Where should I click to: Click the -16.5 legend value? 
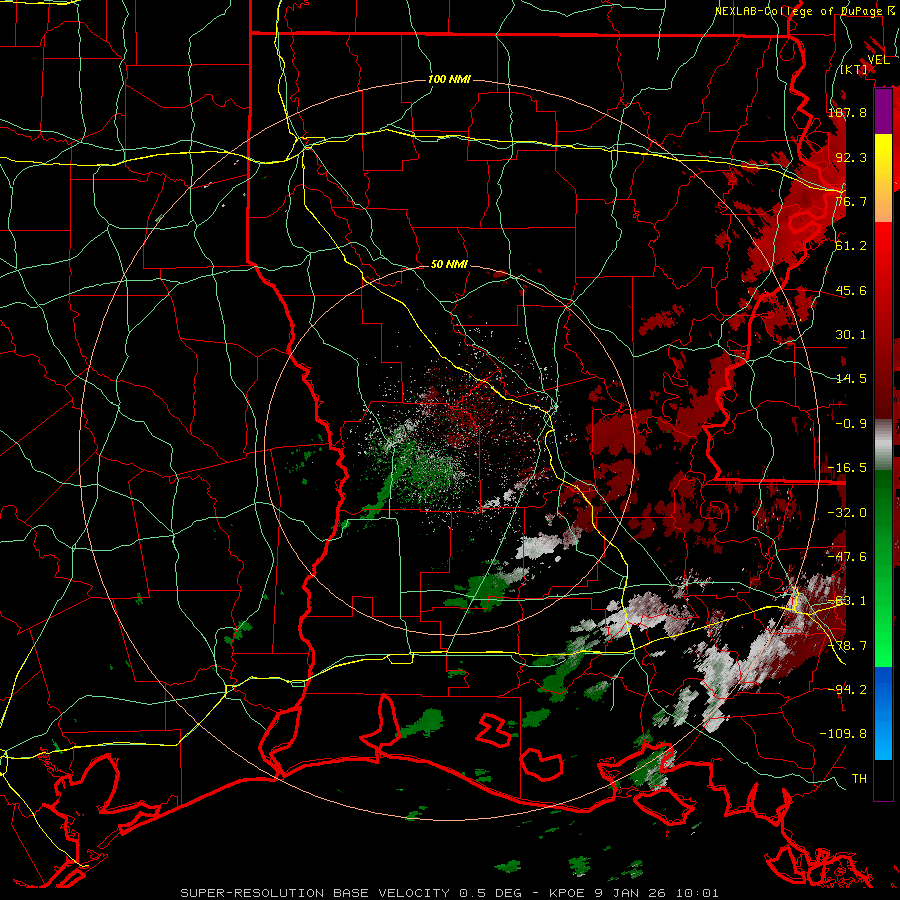click(x=847, y=467)
